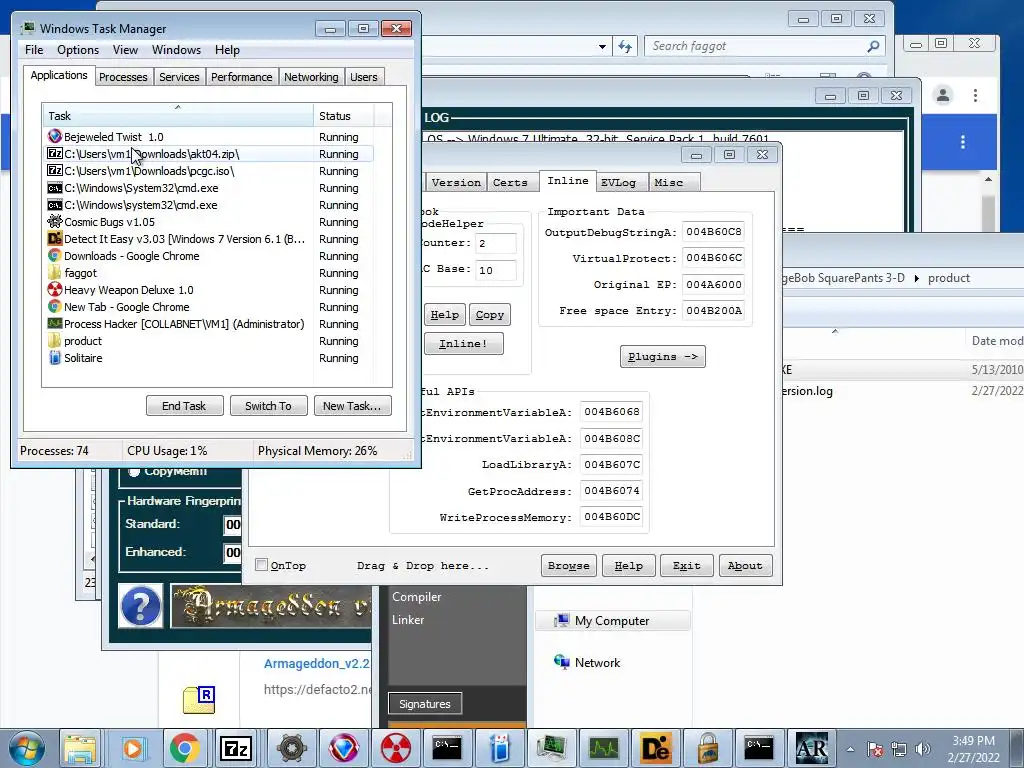Click the My Computer icon item
The width and height of the screenshot is (1024, 768).
coord(612,620)
